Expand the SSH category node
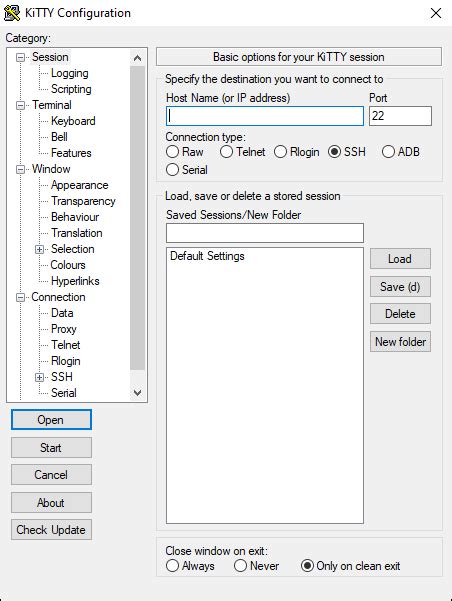This screenshot has height=601, width=452. tap(39, 378)
